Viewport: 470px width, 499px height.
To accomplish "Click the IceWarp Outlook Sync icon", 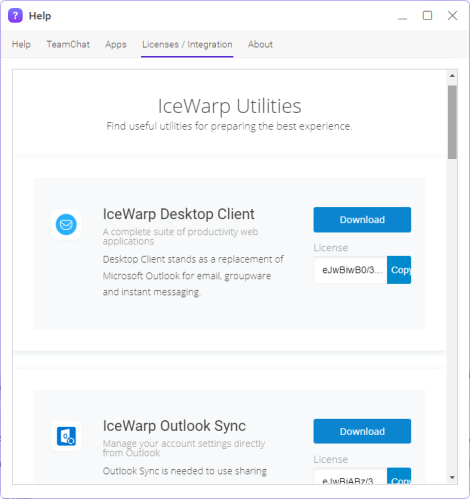I will tap(66, 436).
